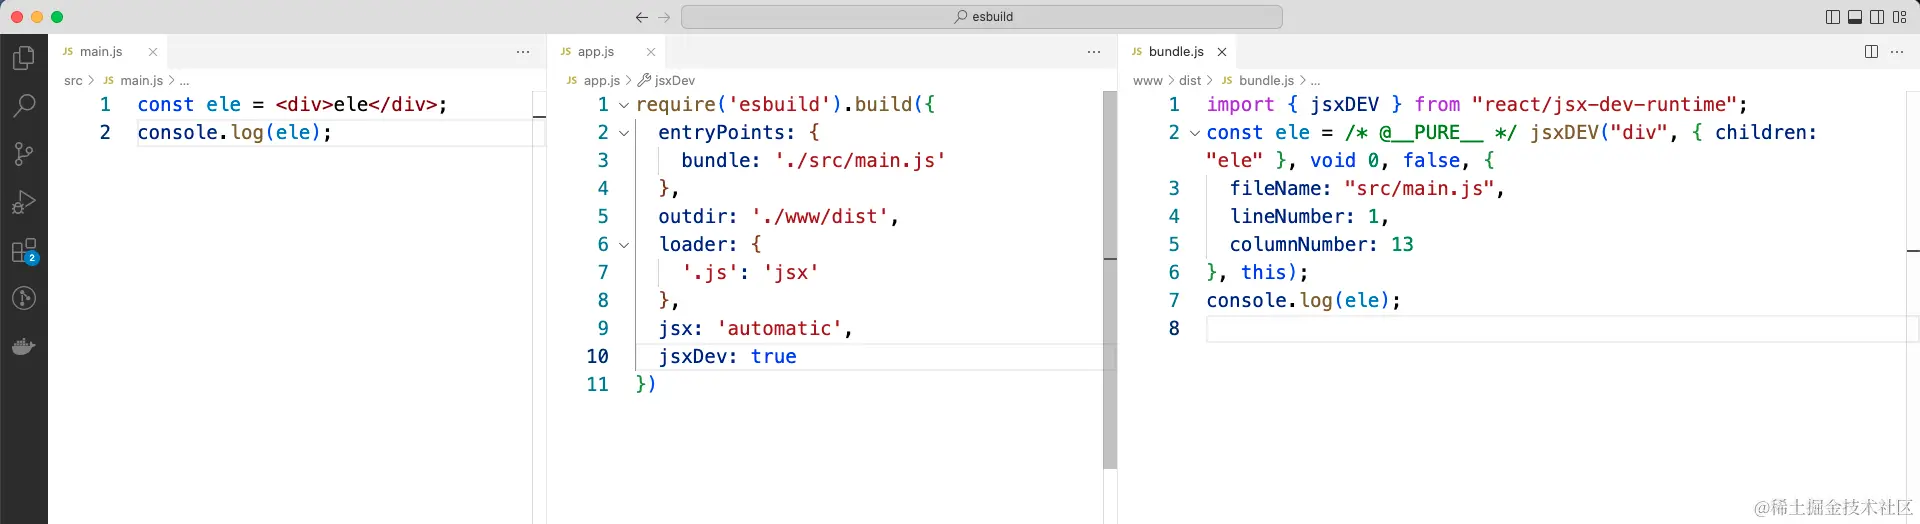Open more actions for main.js editor group

click(523, 52)
